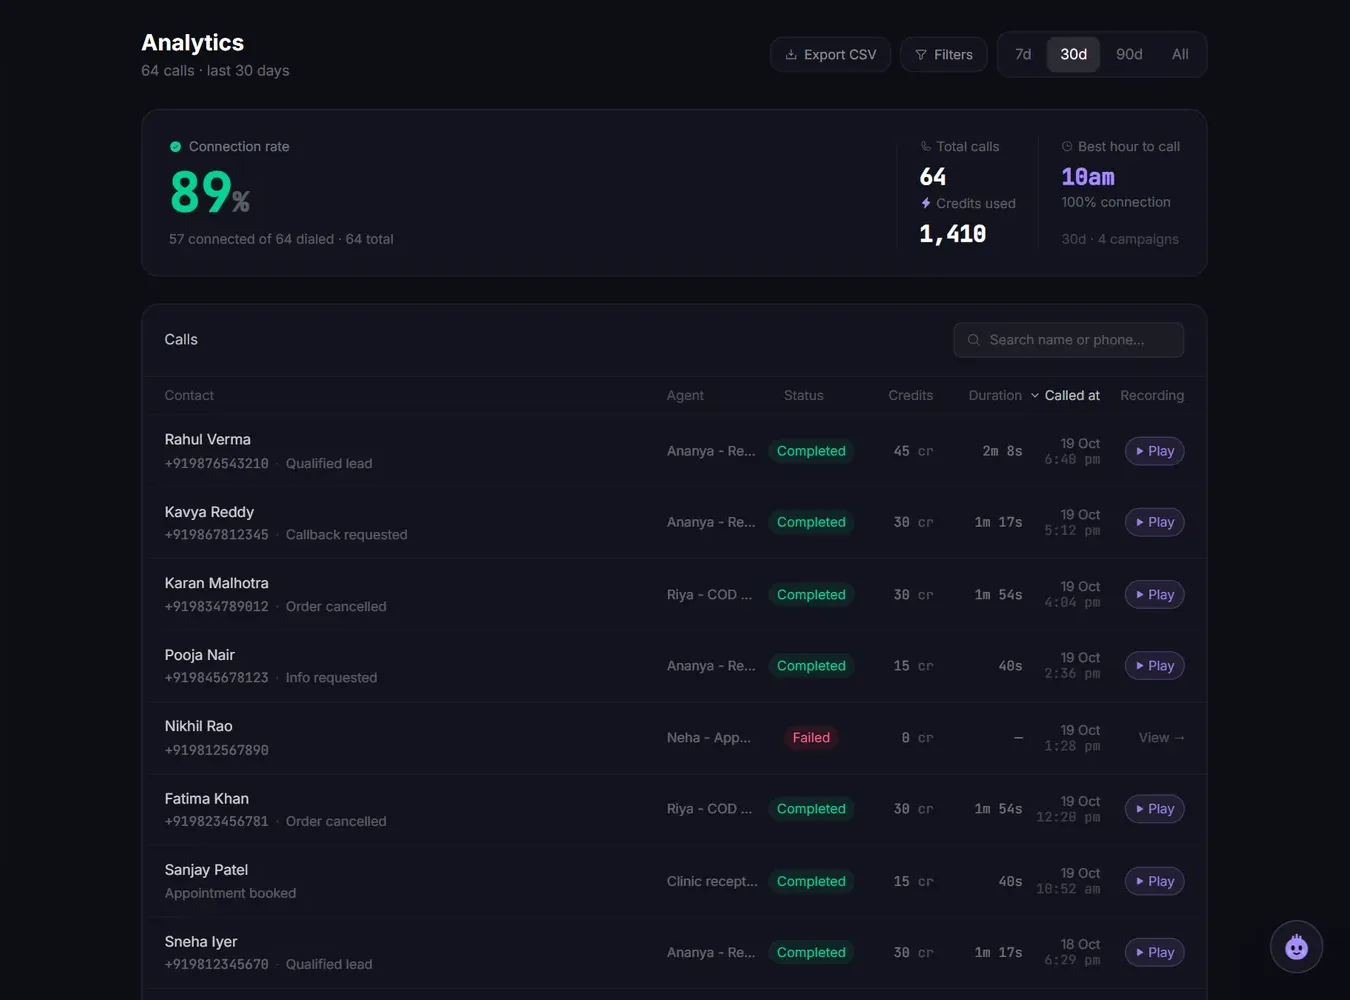Click the Connection rate green status dot
This screenshot has height=1000, width=1350.
(175, 147)
